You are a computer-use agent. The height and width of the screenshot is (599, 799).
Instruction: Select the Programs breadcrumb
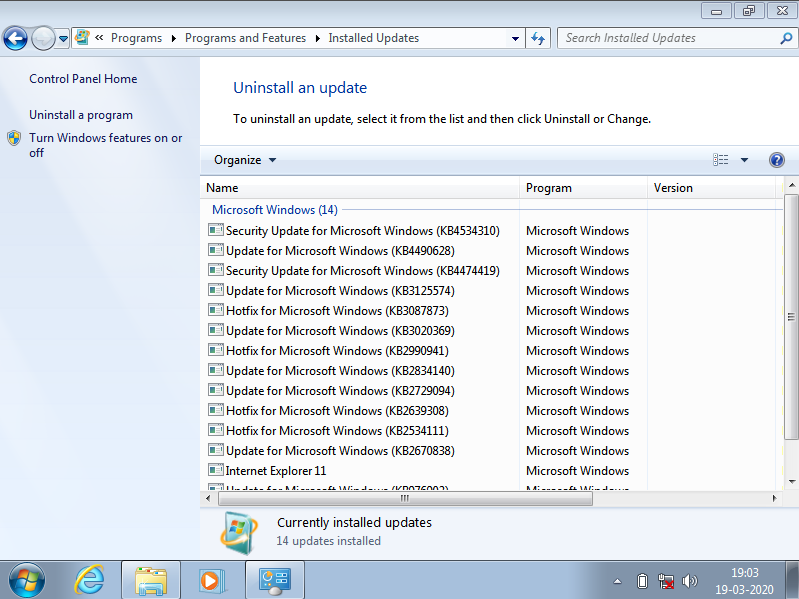pyautogui.click(x=136, y=38)
